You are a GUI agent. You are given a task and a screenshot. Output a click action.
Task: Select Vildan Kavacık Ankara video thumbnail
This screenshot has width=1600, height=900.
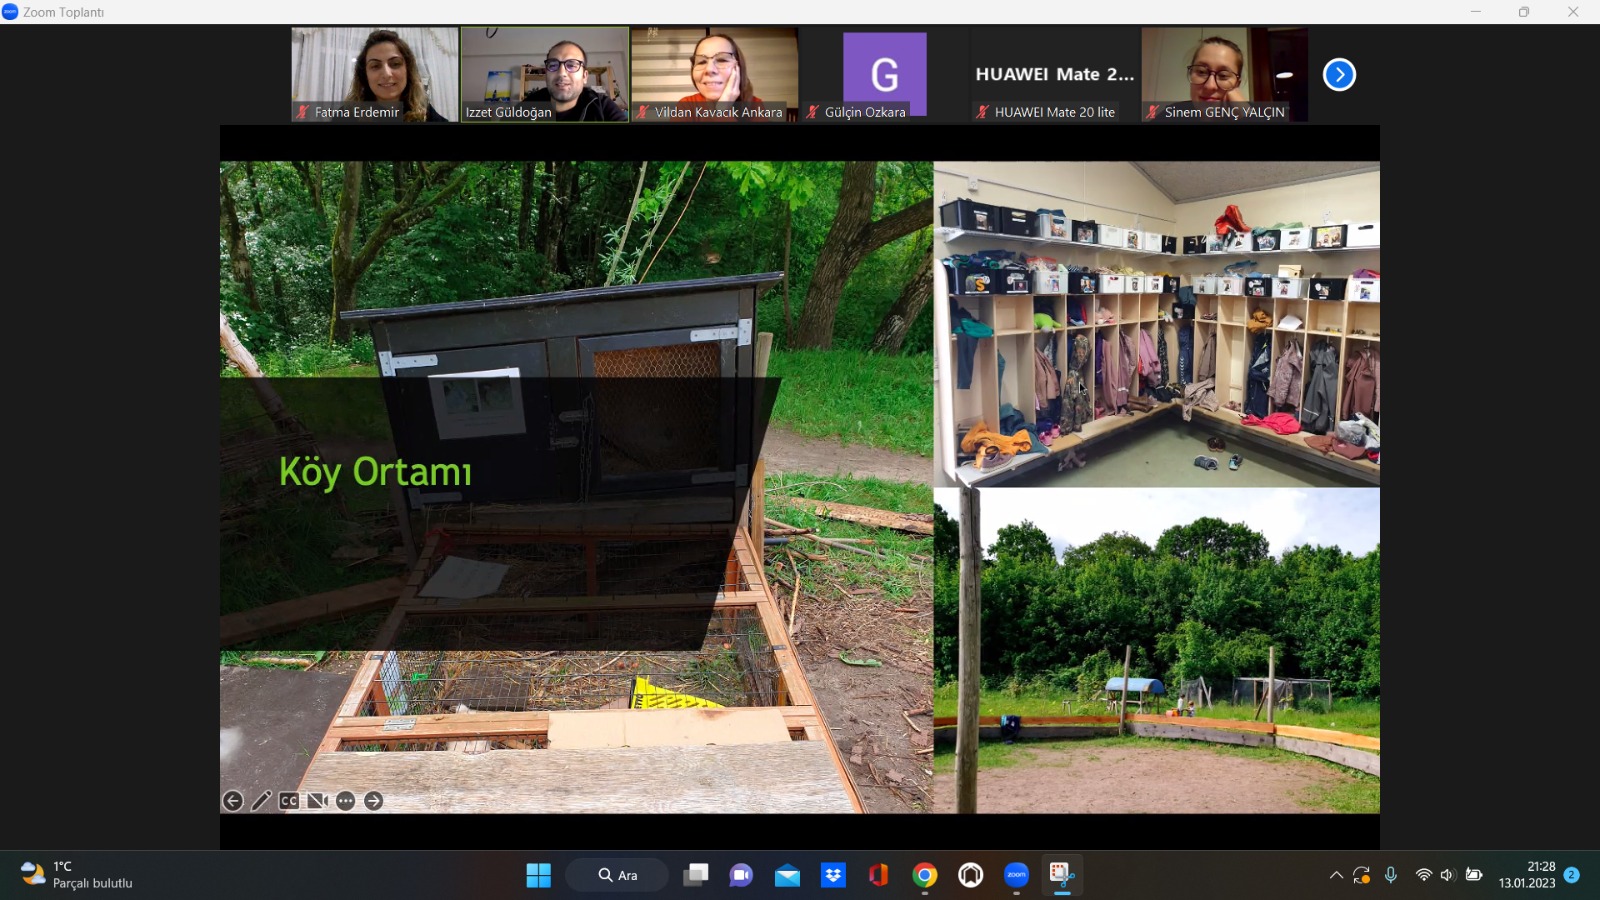point(715,74)
